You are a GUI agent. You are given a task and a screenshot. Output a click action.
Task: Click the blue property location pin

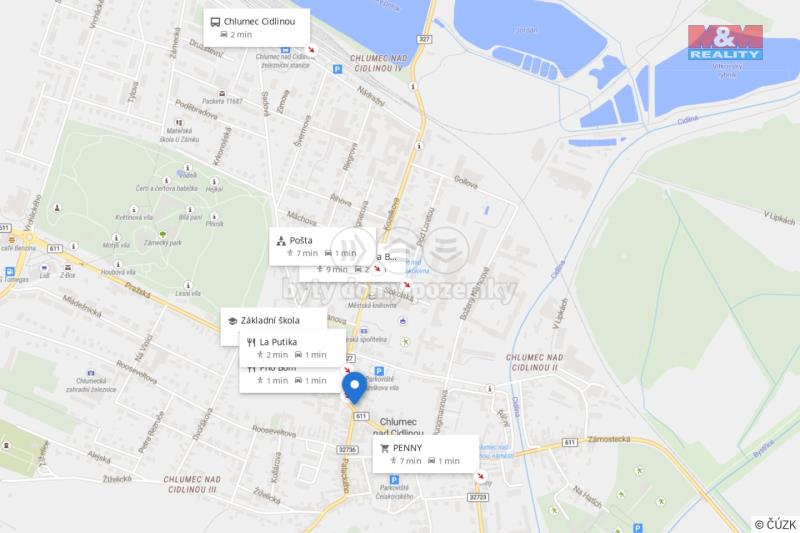pyautogui.click(x=355, y=388)
